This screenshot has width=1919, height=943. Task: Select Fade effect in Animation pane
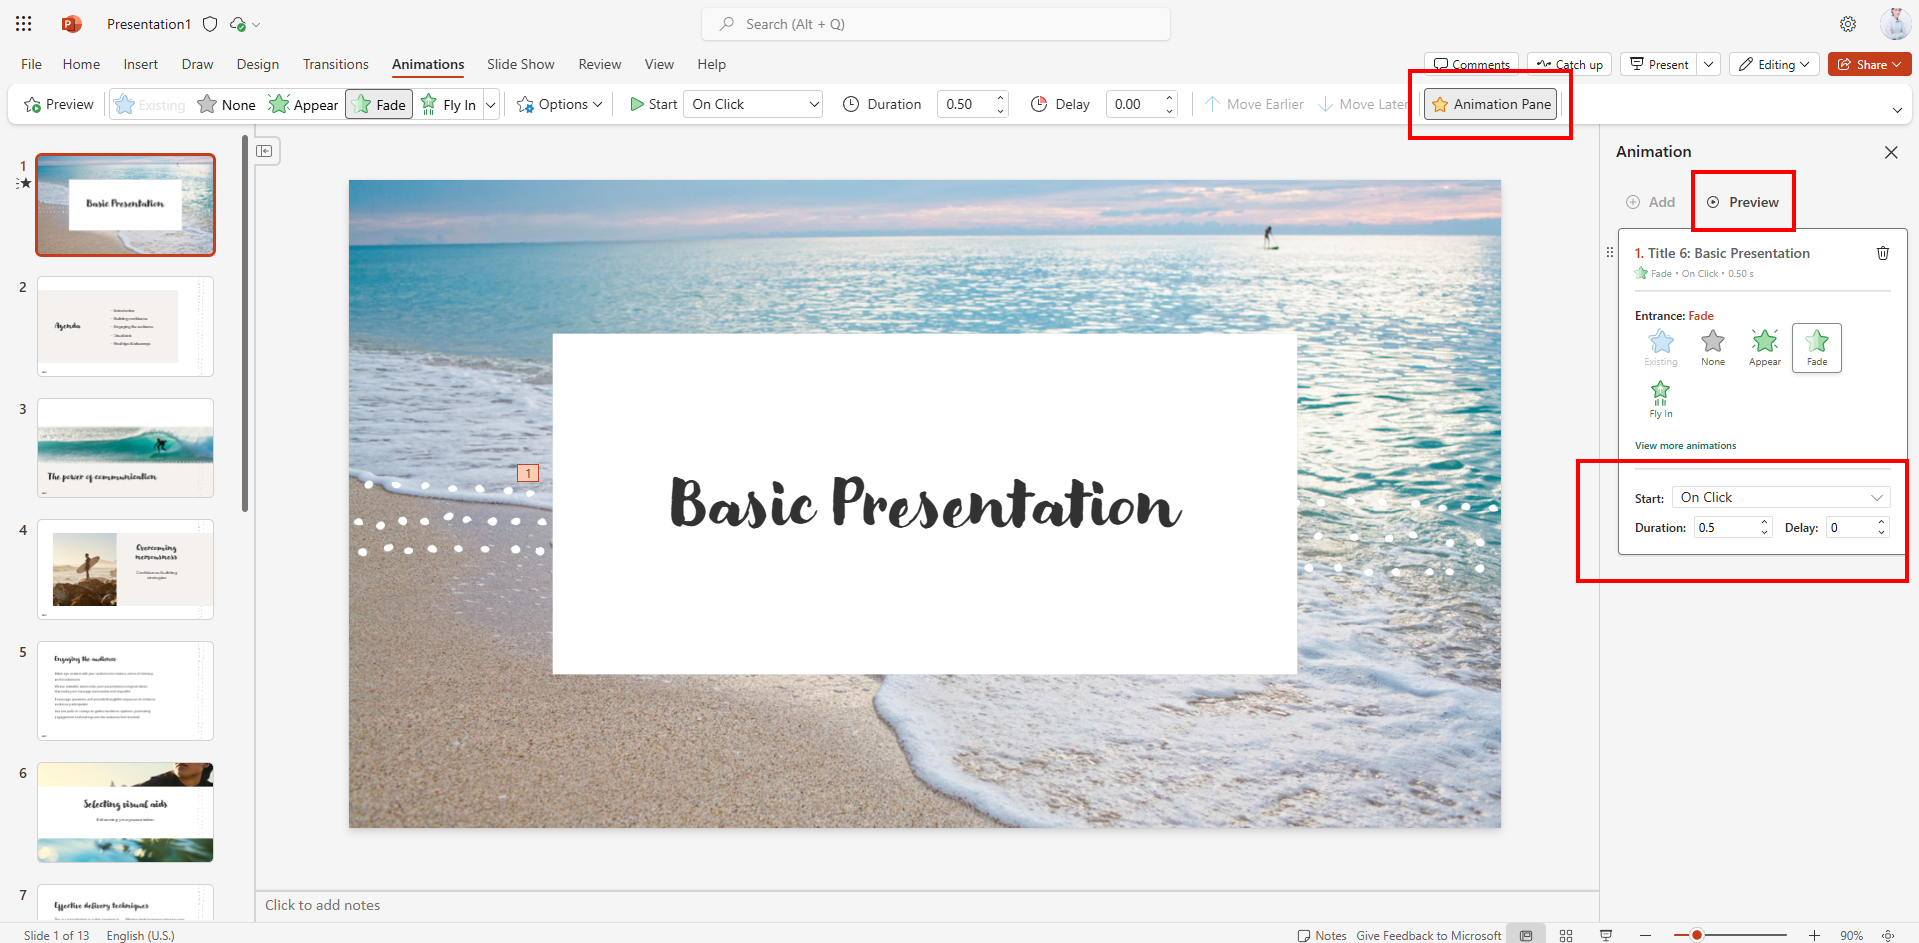[1817, 348]
